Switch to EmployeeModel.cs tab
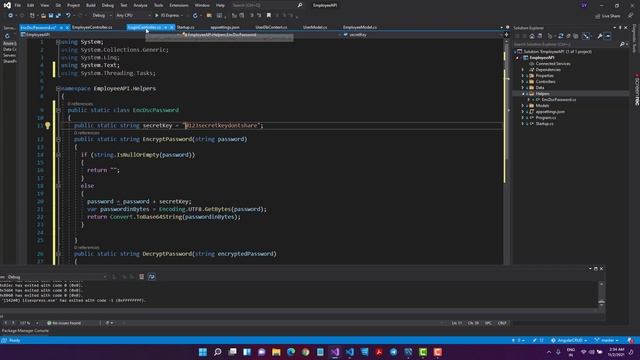 (x=360, y=27)
